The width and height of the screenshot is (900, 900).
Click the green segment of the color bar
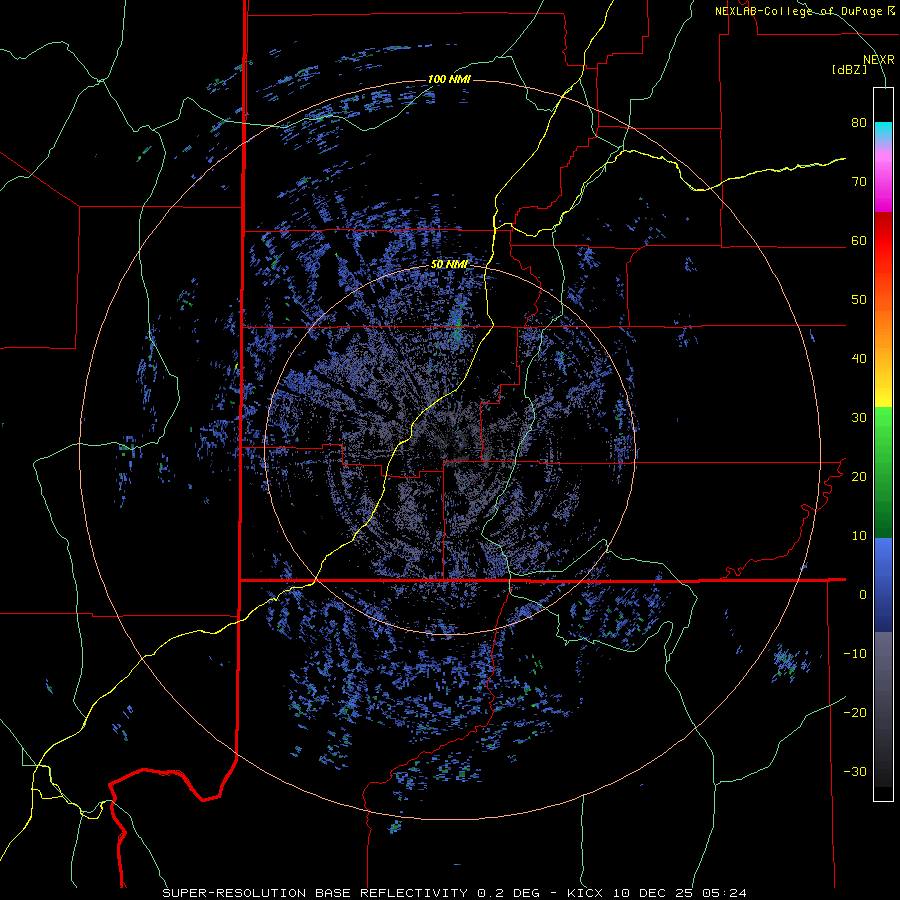click(x=883, y=472)
